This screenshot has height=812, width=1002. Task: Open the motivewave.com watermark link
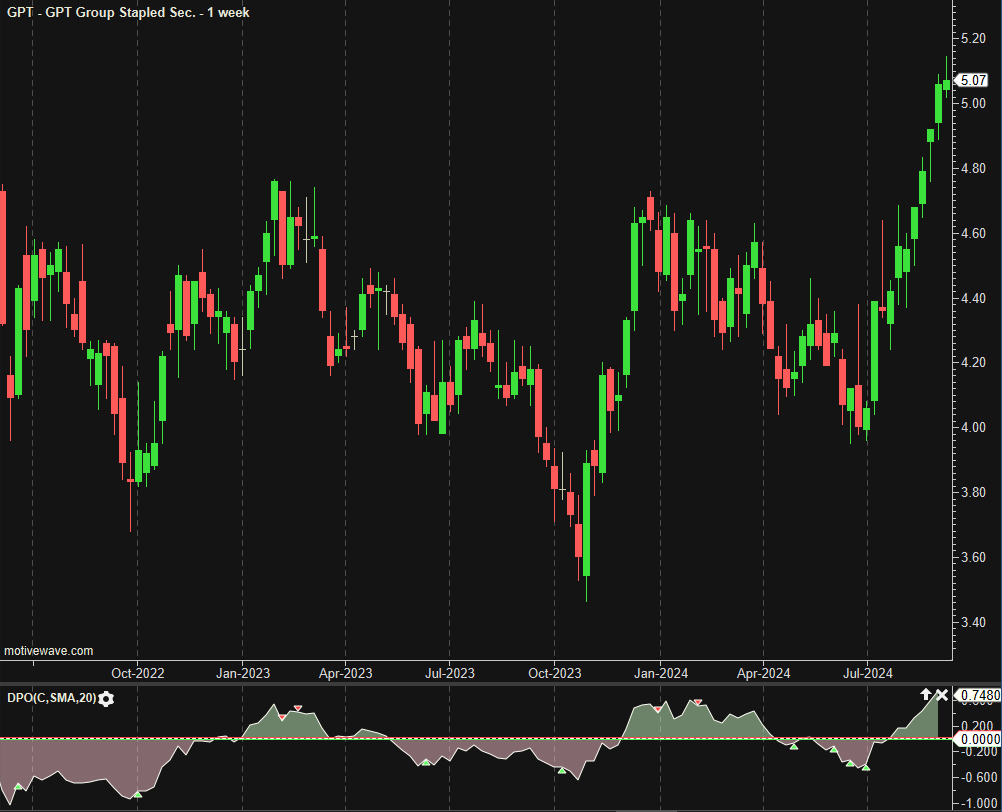tap(49, 650)
